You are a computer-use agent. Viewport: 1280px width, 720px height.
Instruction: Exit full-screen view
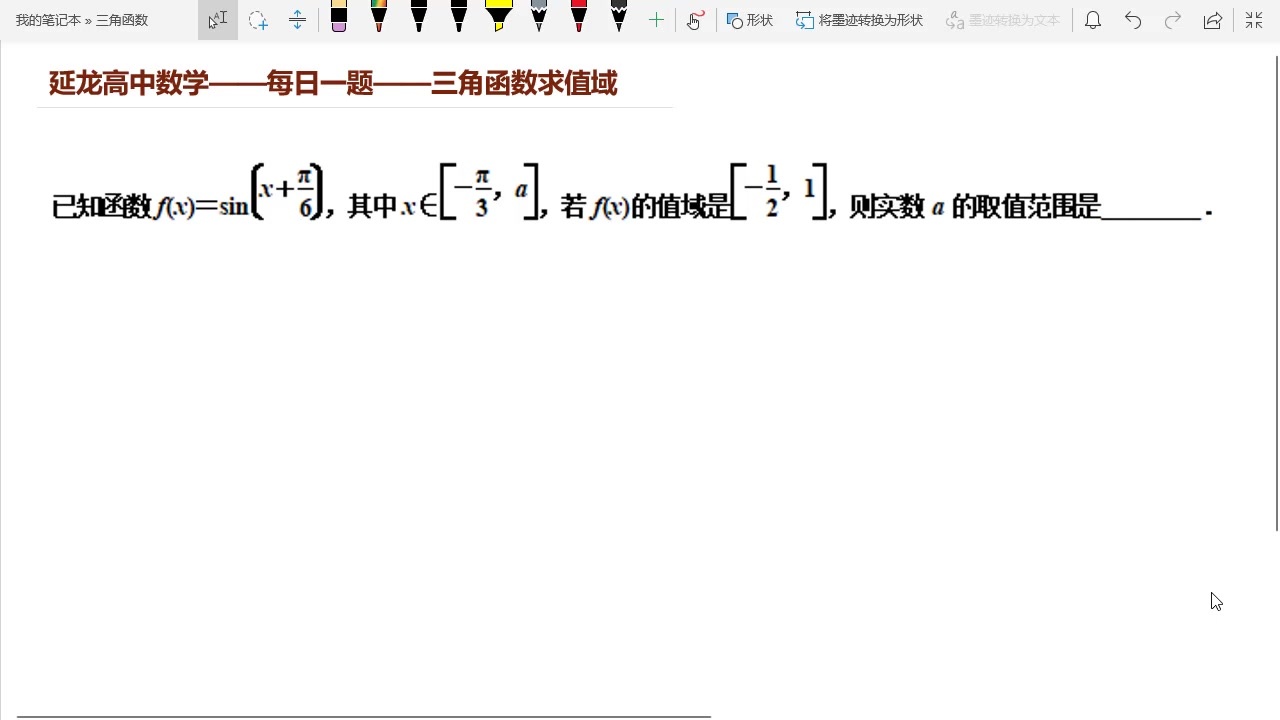coord(1254,20)
